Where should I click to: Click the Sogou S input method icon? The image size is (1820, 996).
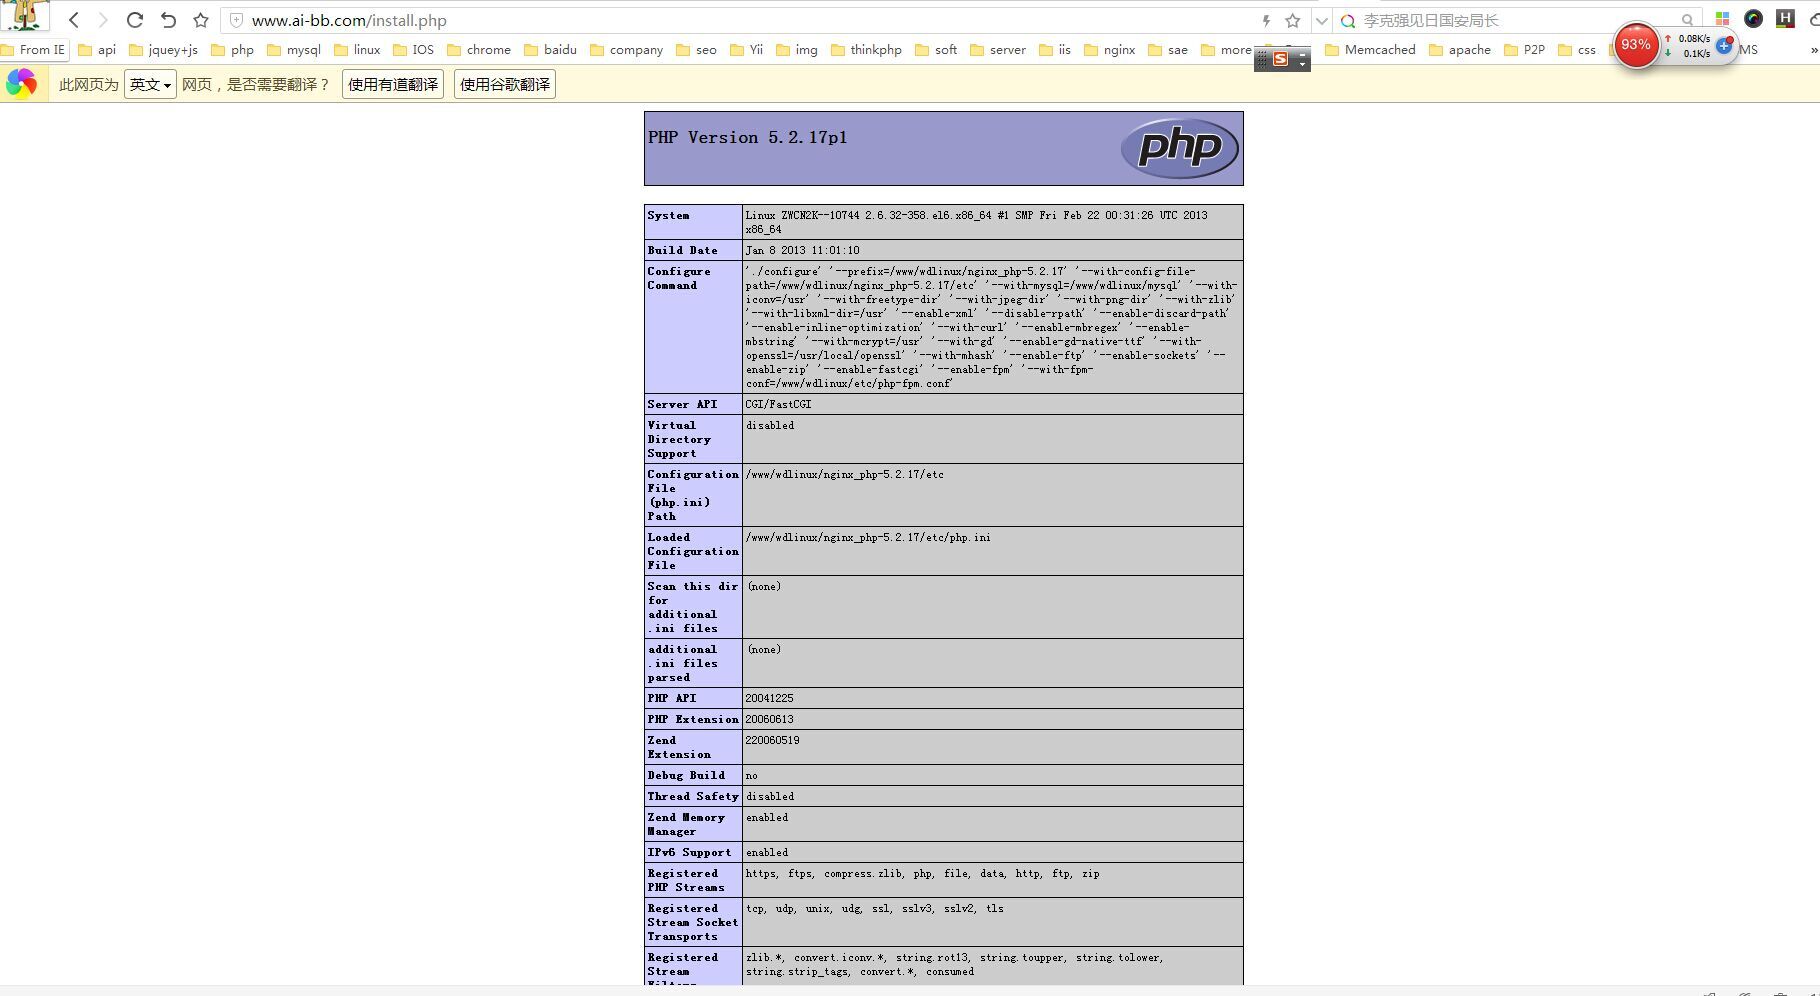point(1280,59)
